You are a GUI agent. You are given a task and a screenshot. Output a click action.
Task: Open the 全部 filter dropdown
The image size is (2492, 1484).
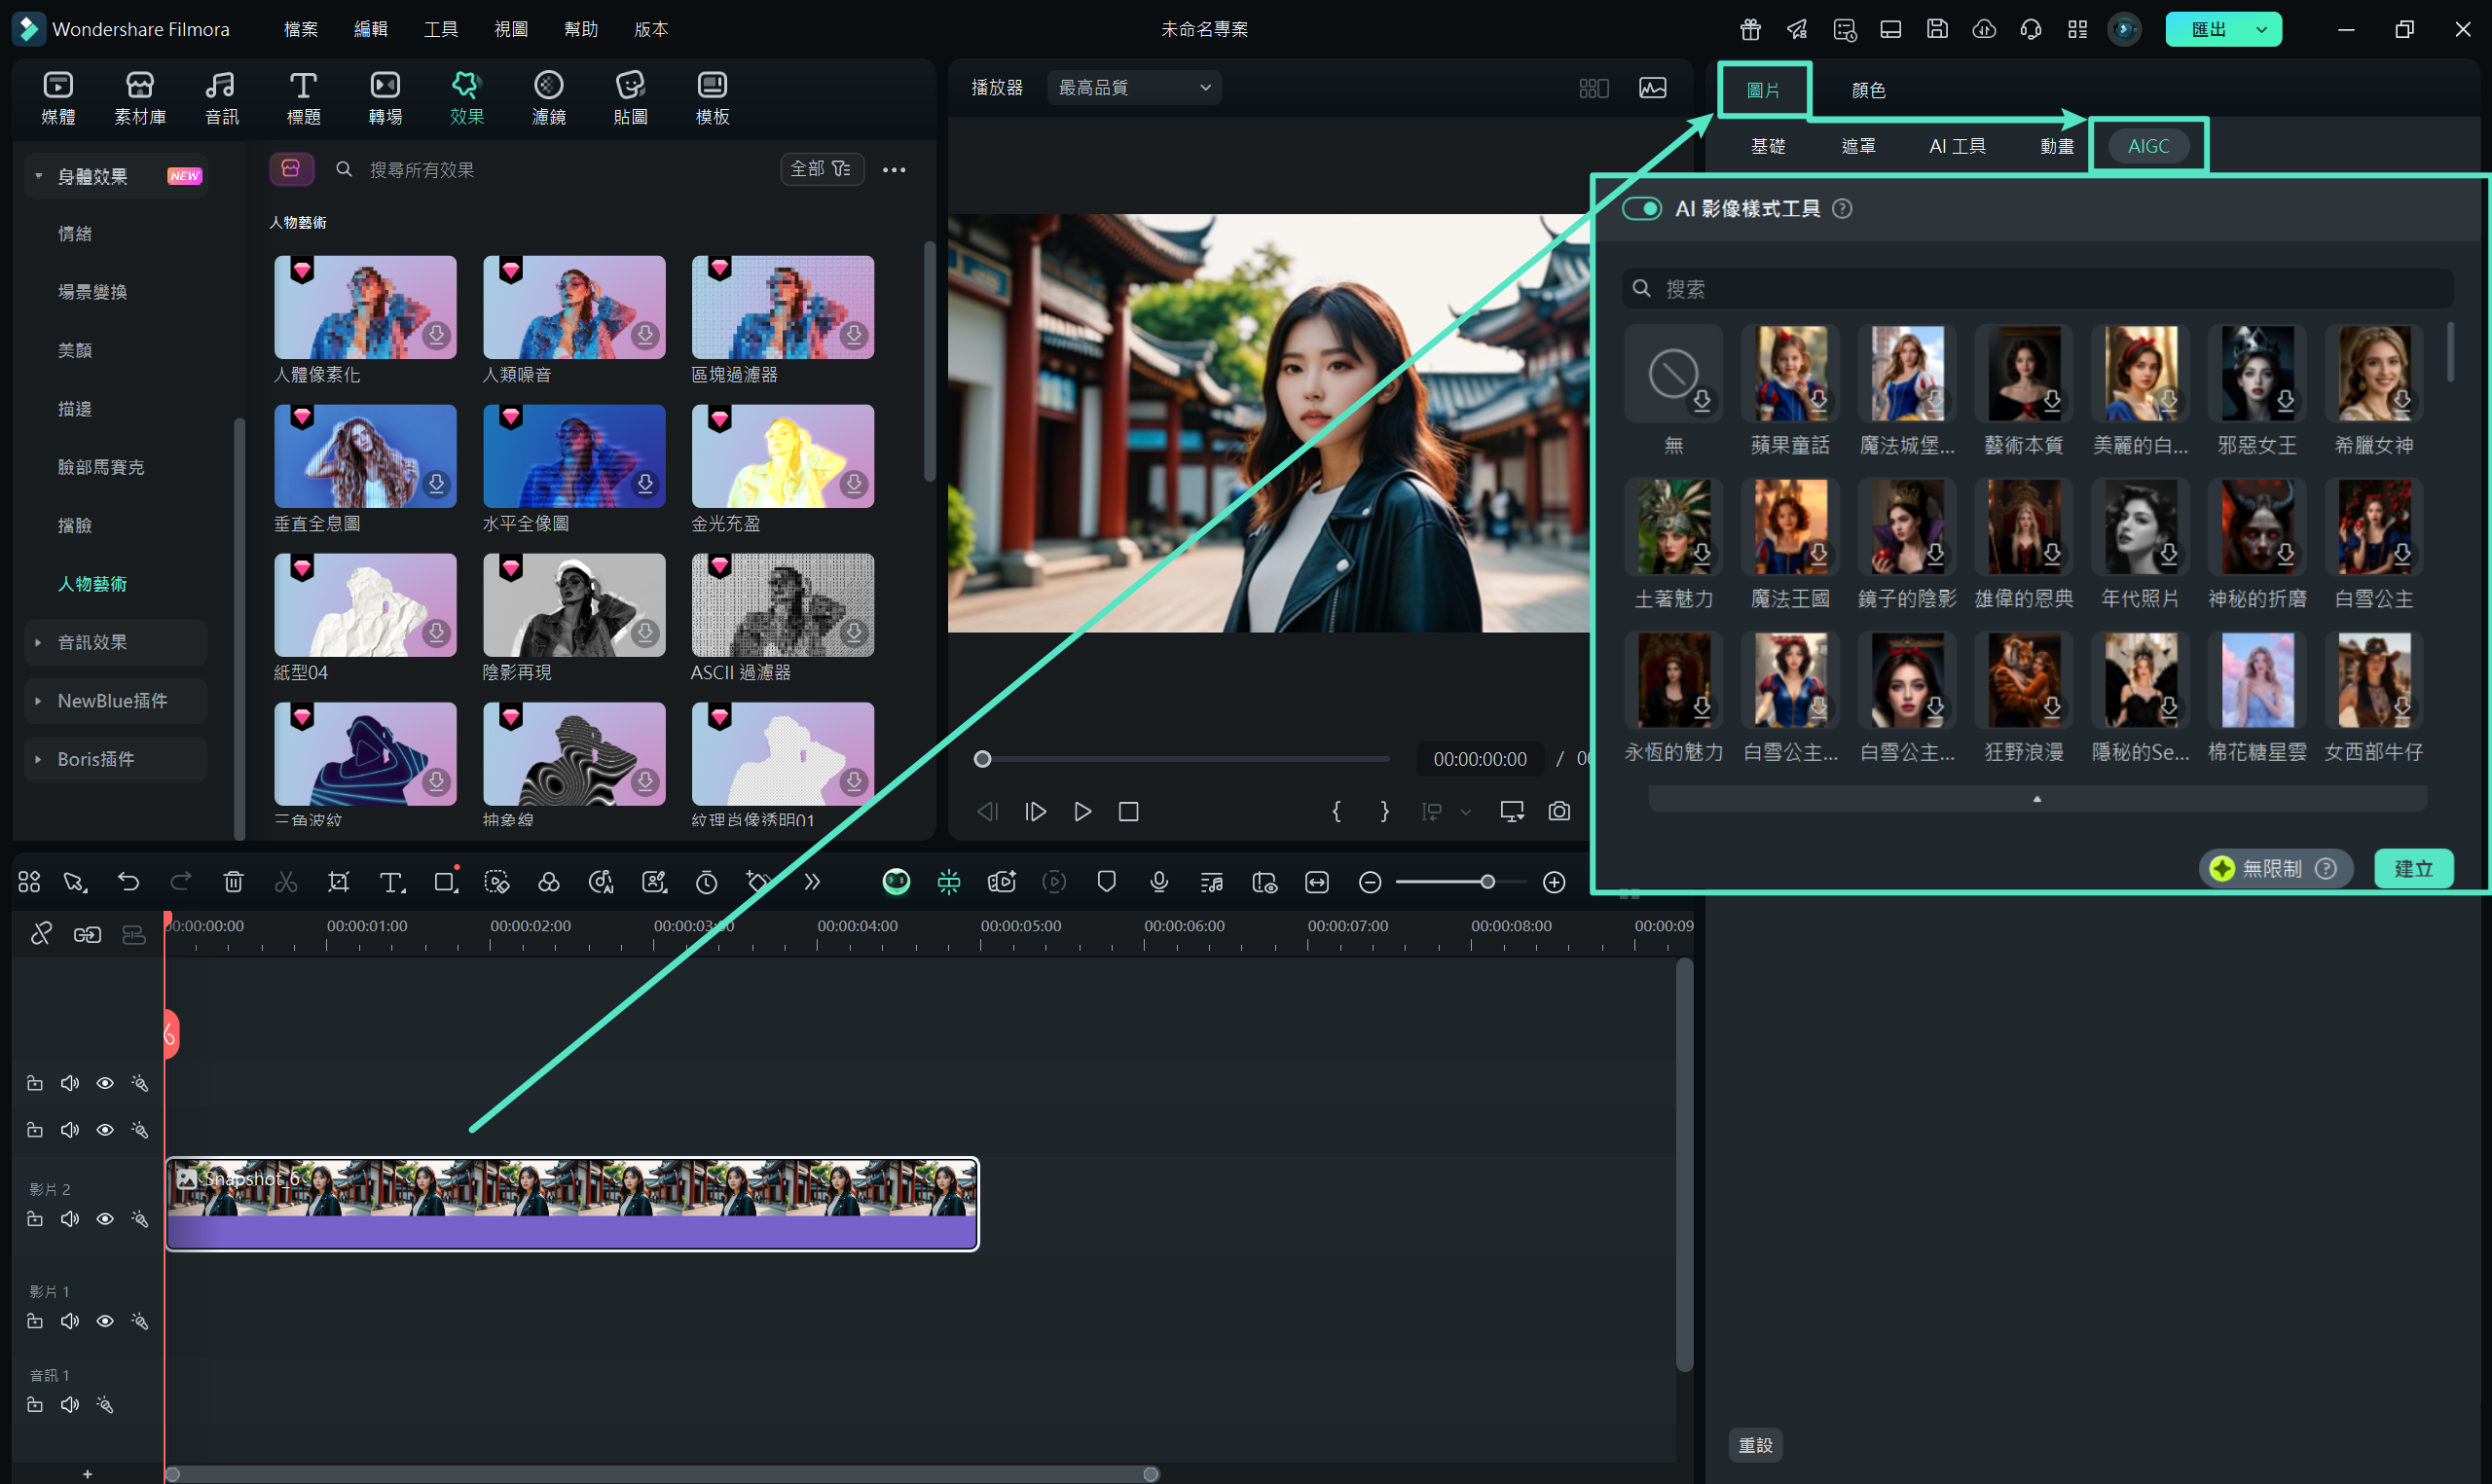click(x=821, y=169)
